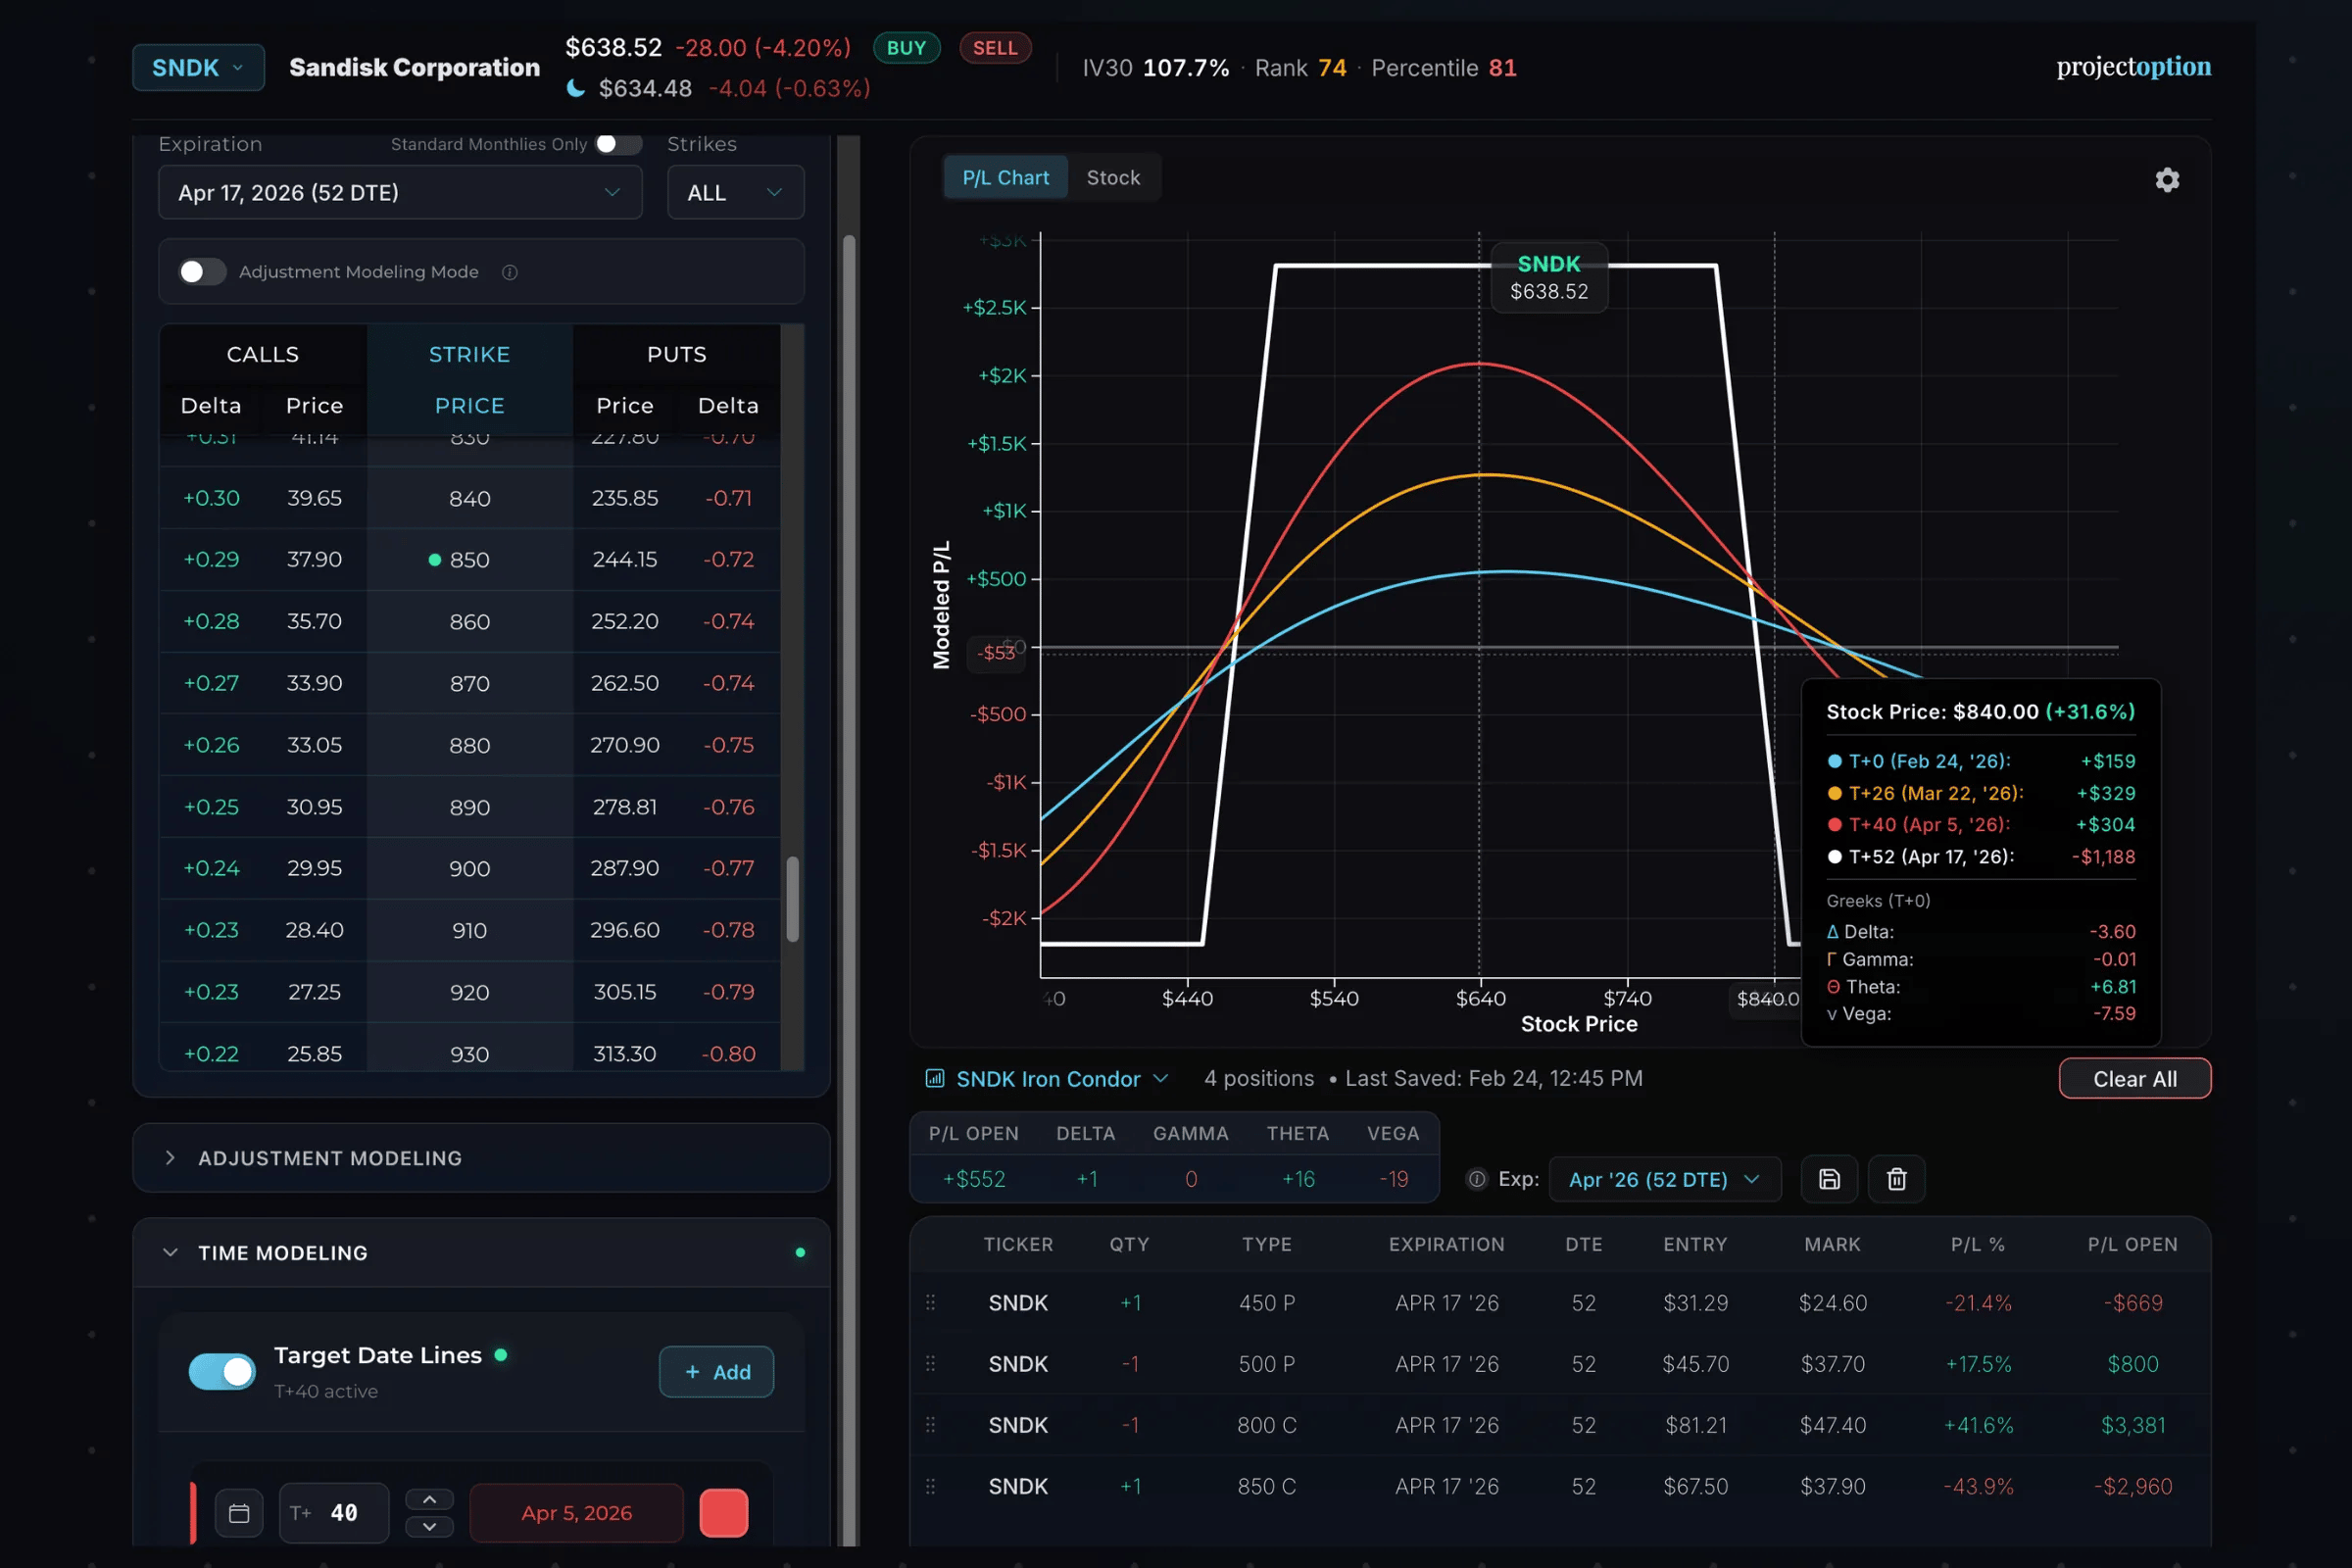
Task: Disable Target Date Lines
Action: pos(222,1371)
